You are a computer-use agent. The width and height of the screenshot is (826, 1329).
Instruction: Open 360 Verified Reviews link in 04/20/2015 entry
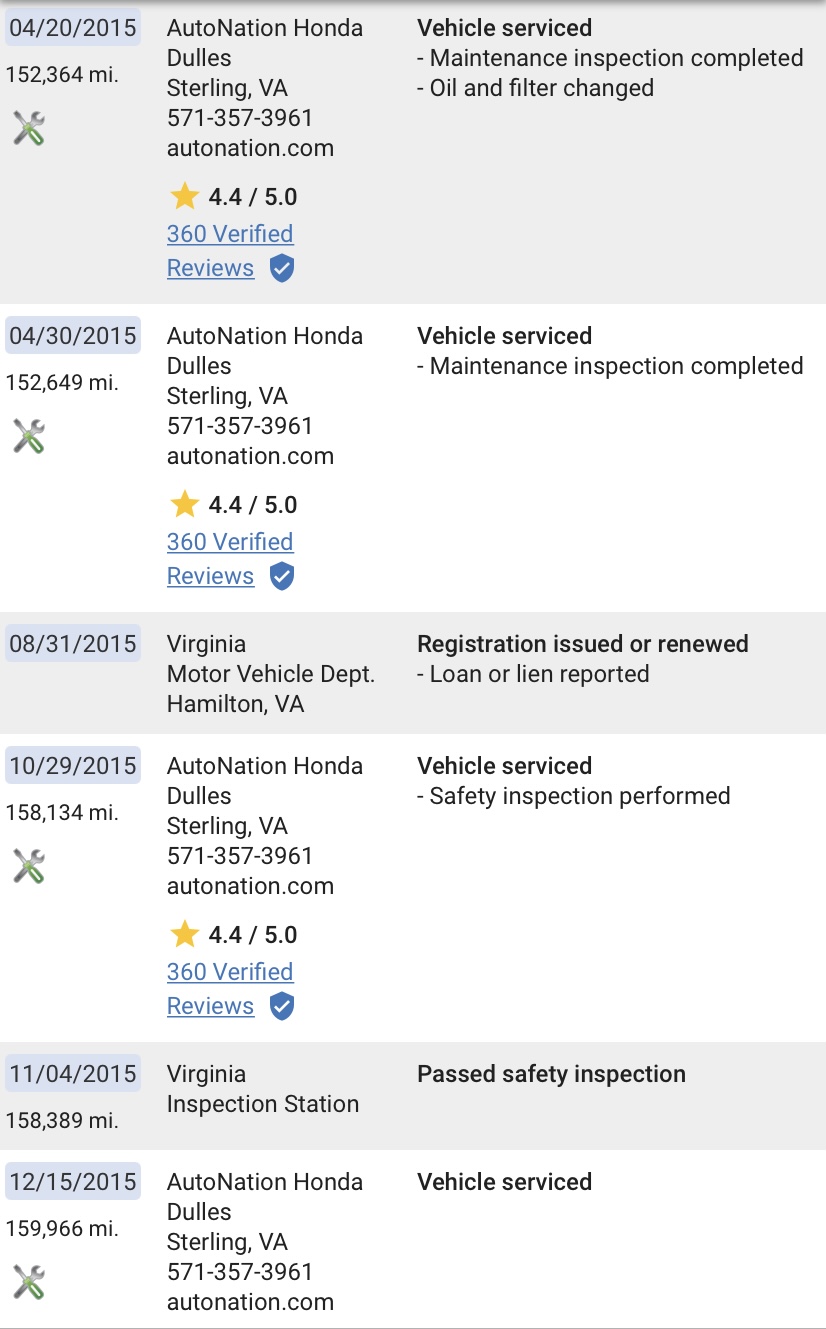click(x=230, y=251)
